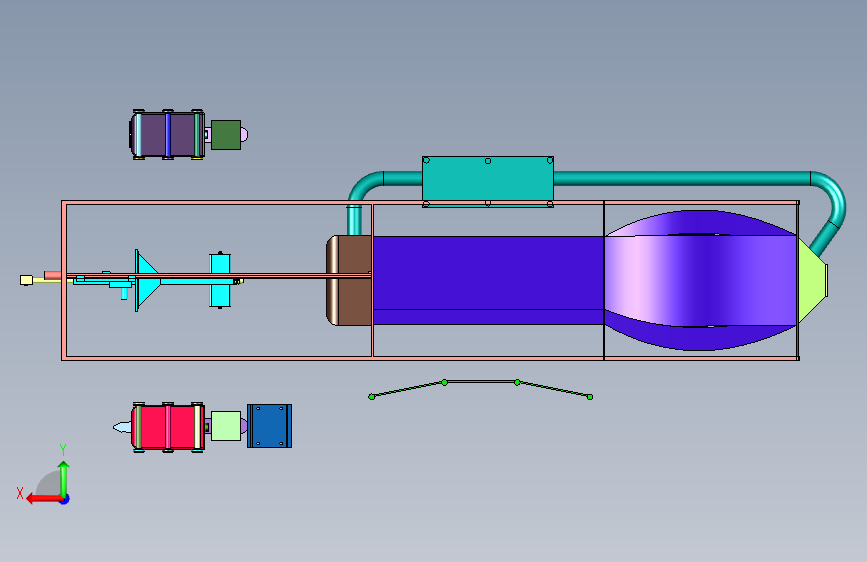
Task: Select the dark green box beside purple tank
Action: pos(226,135)
